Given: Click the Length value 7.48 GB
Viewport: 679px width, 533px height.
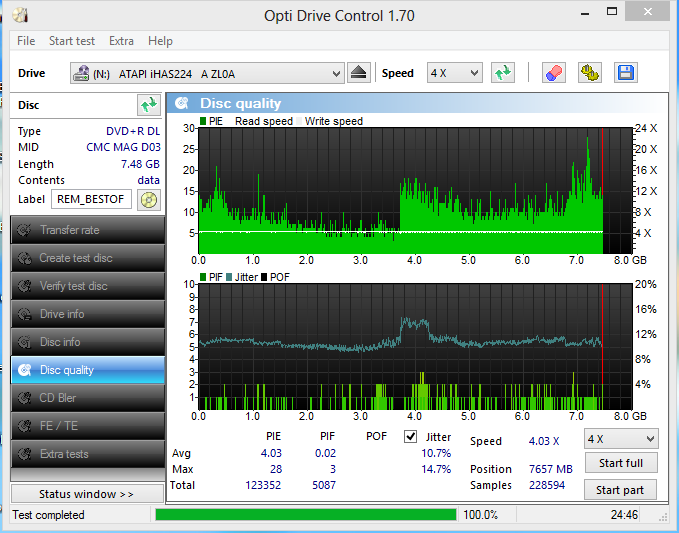Looking at the screenshot, I should (x=140, y=164).
